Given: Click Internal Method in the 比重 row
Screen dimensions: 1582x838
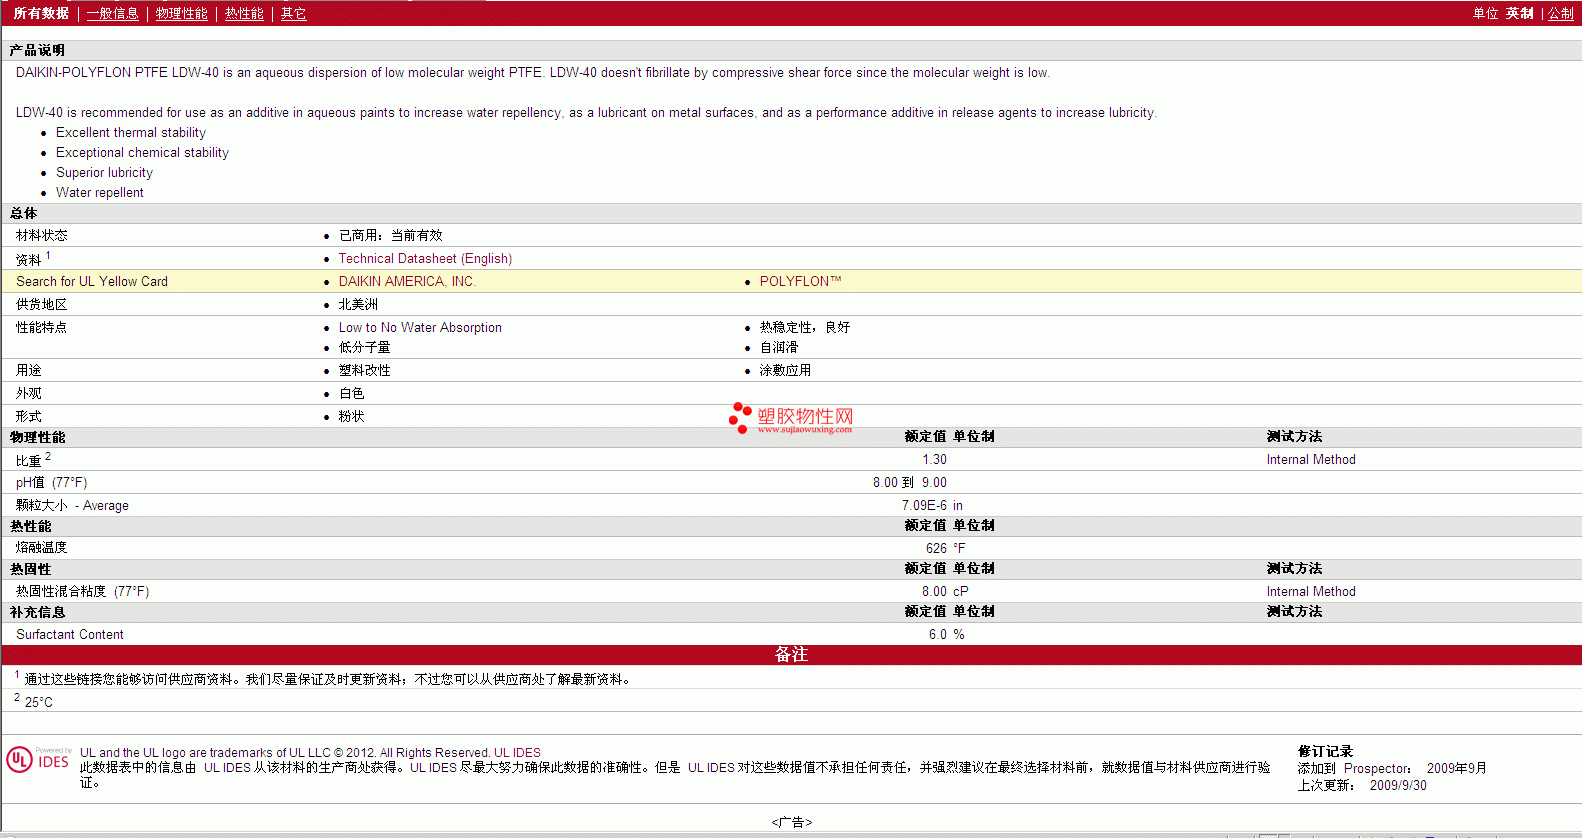Looking at the screenshot, I should click(x=1311, y=459).
